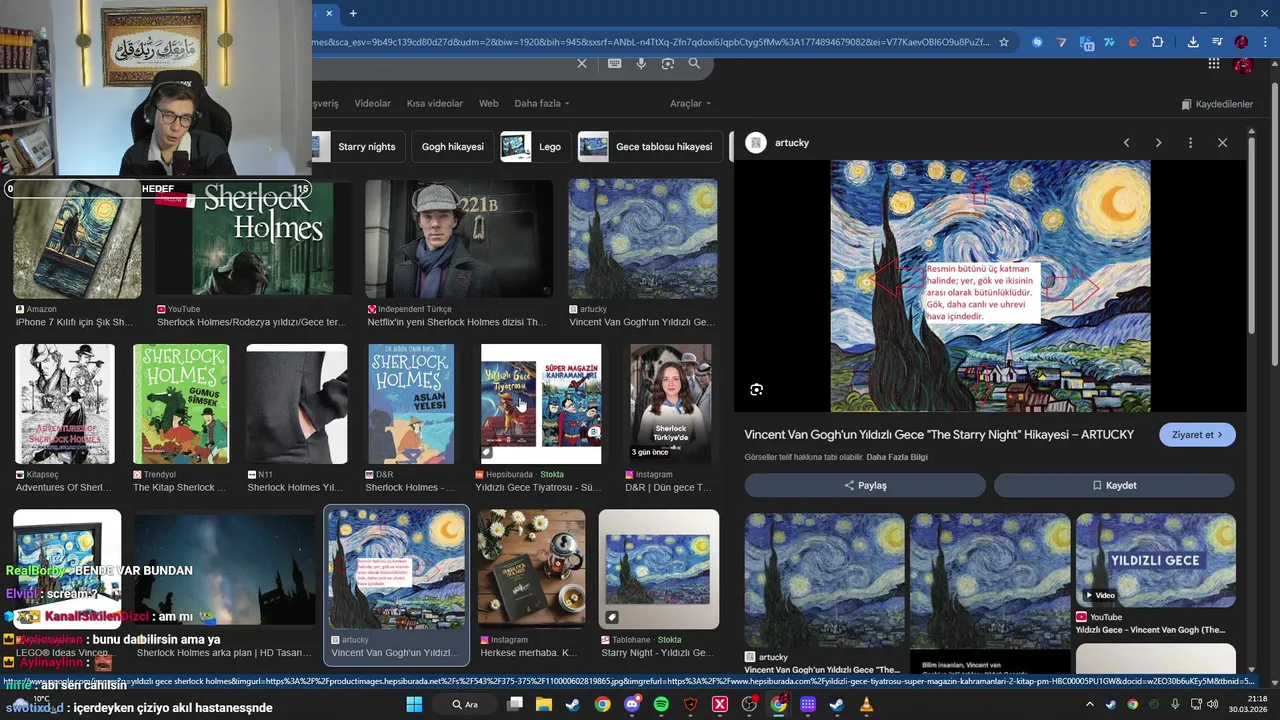Open the Shazam extension icon
The height and width of the screenshot is (720, 1280).
click(1037, 42)
